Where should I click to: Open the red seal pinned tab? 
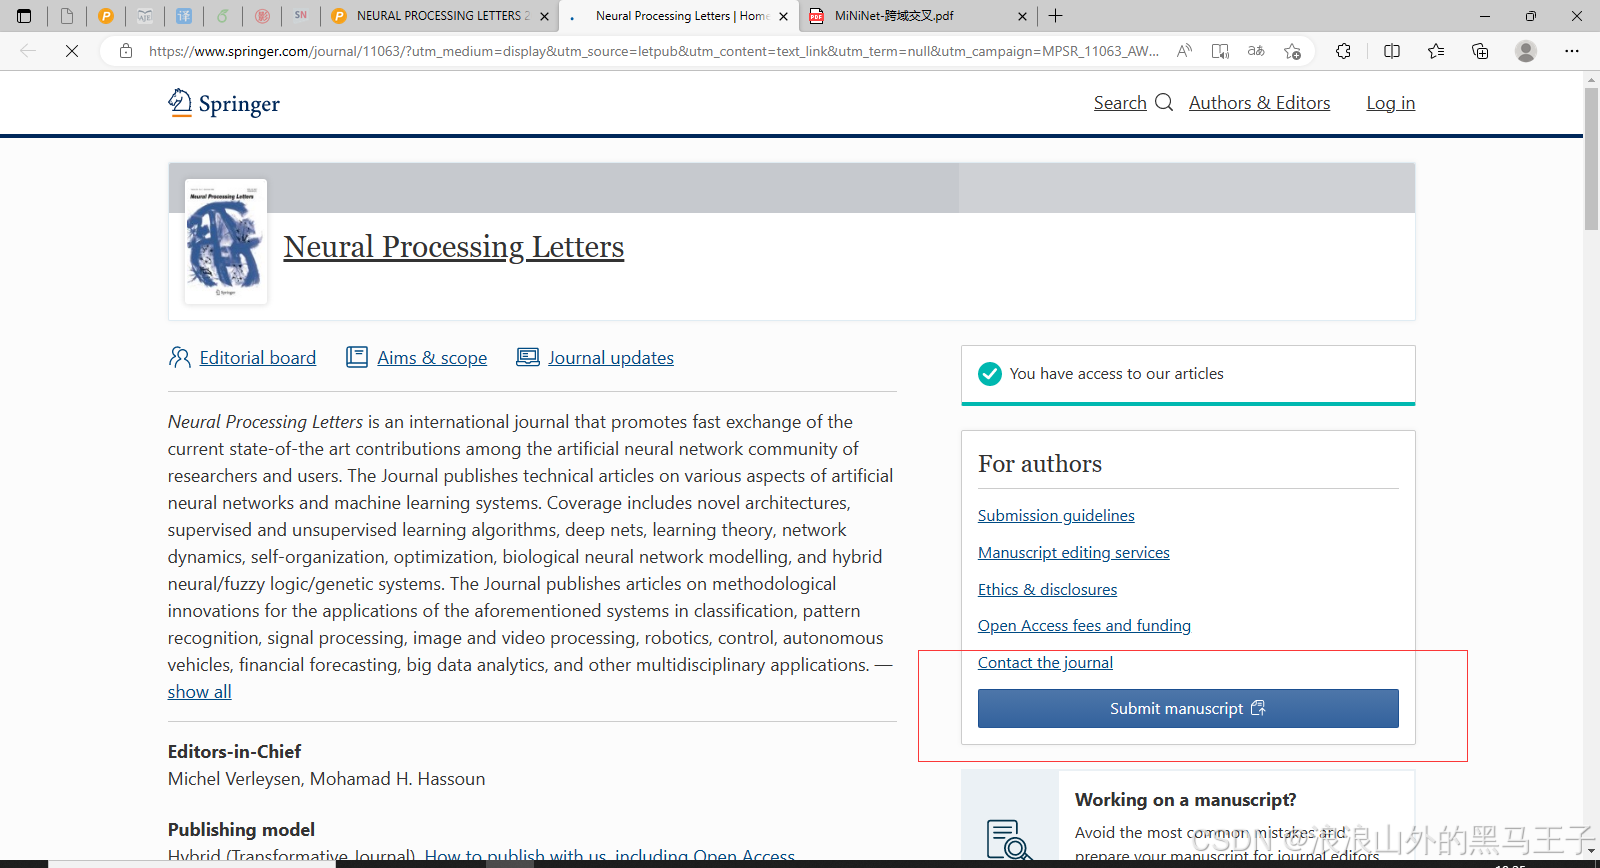pyautogui.click(x=262, y=16)
